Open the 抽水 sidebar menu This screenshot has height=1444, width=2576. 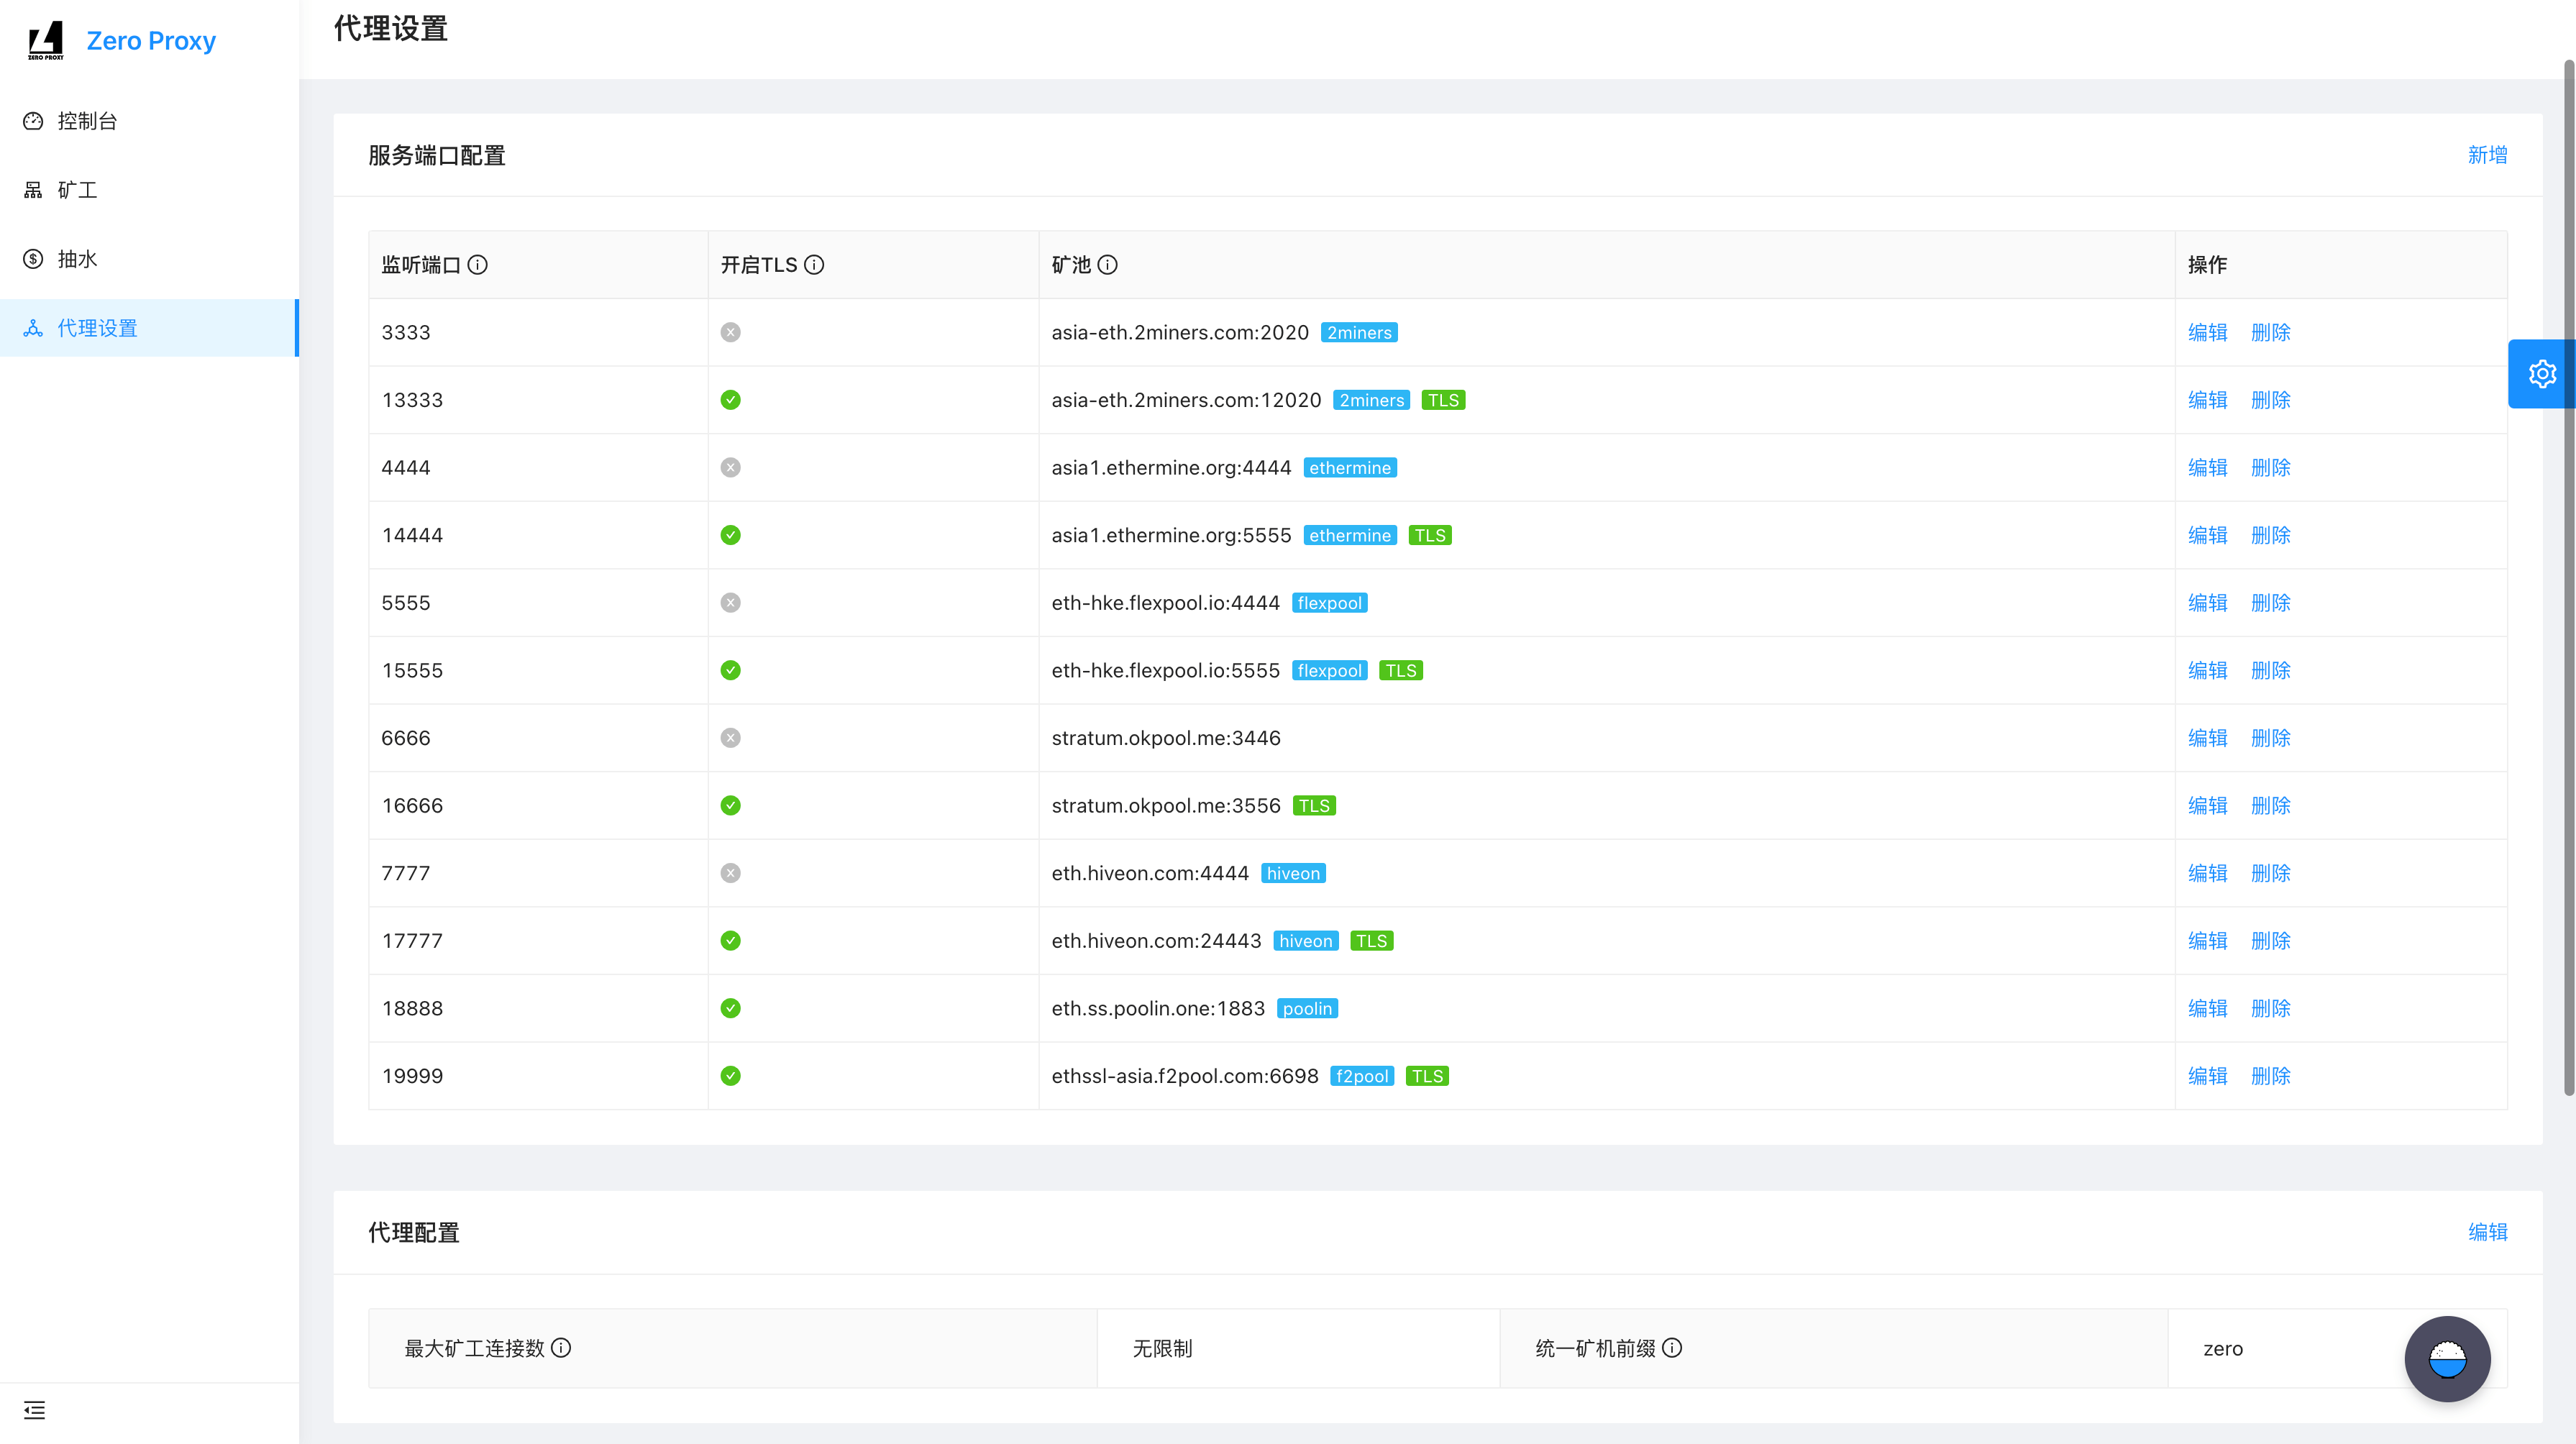[77, 259]
